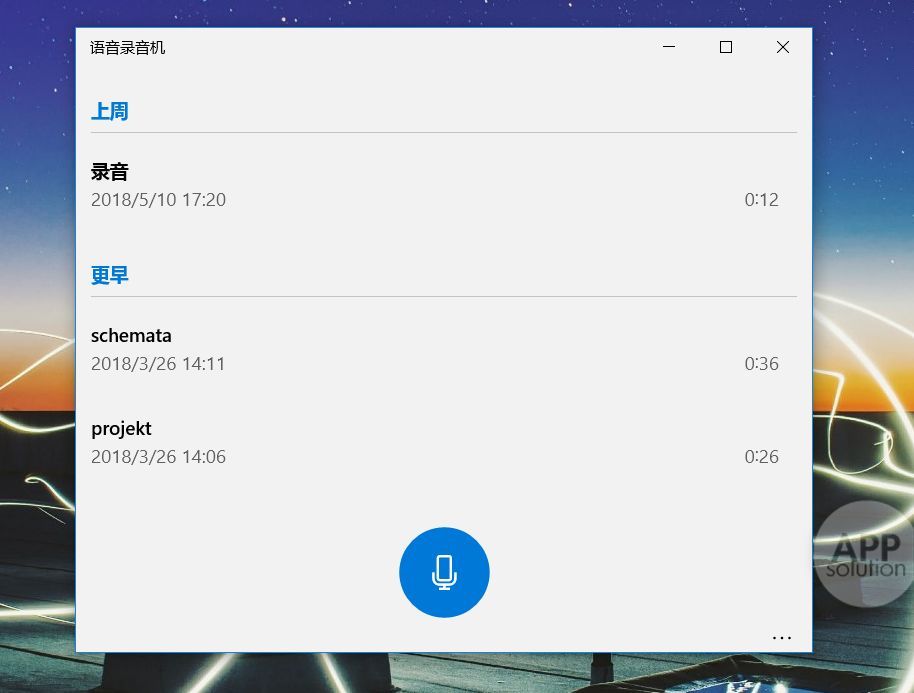Minimize the voice recorder window
This screenshot has height=693, width=914.
click(x=669, y=47)
